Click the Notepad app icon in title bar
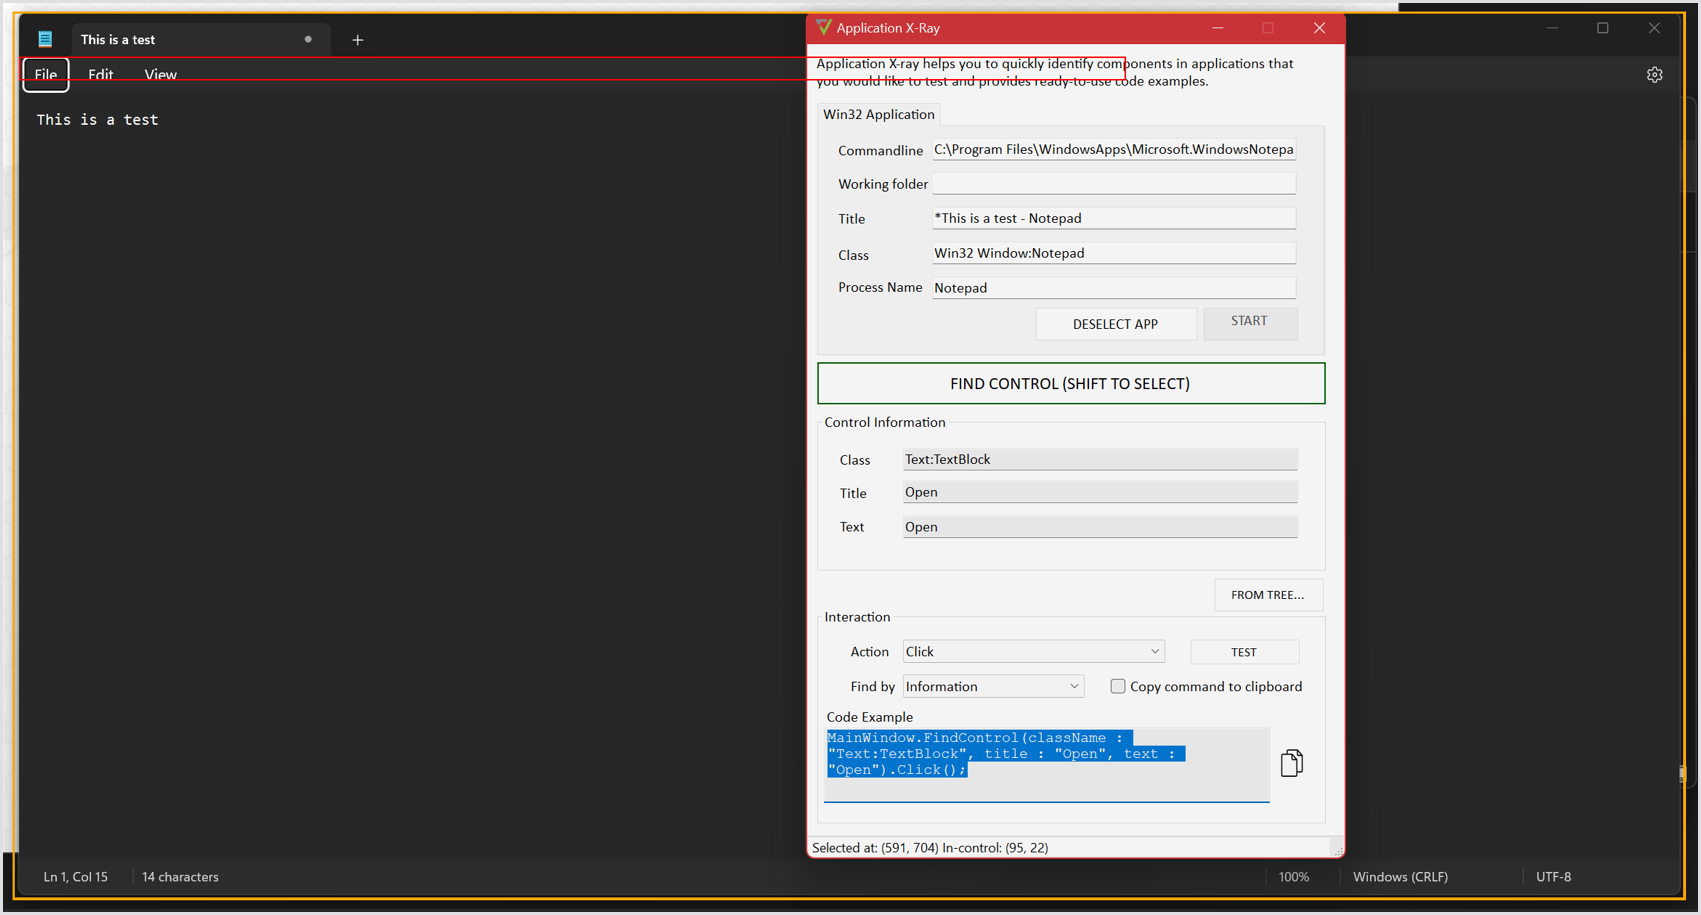 [x=45, y=40]
